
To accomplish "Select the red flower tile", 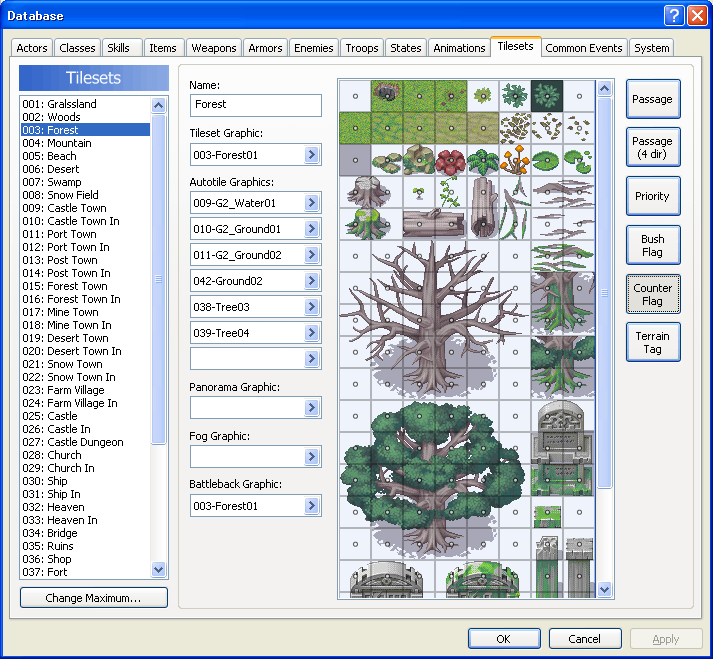I will click(451, 160).
